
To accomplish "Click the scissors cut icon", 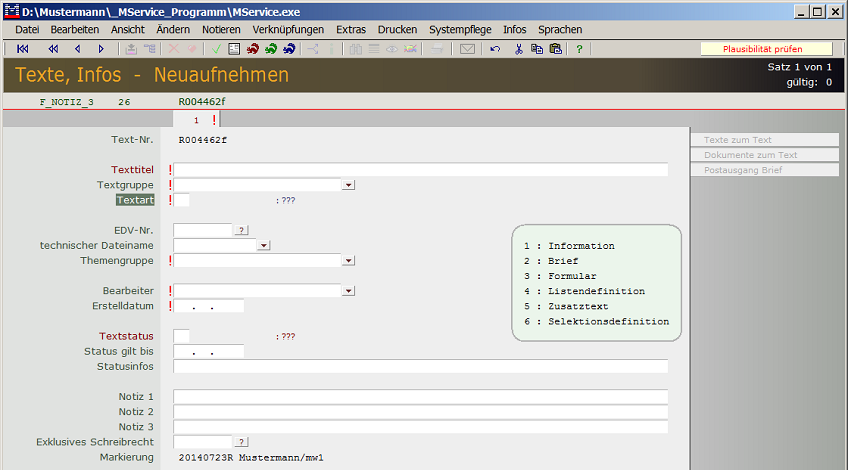I will (x=519, y=49).
